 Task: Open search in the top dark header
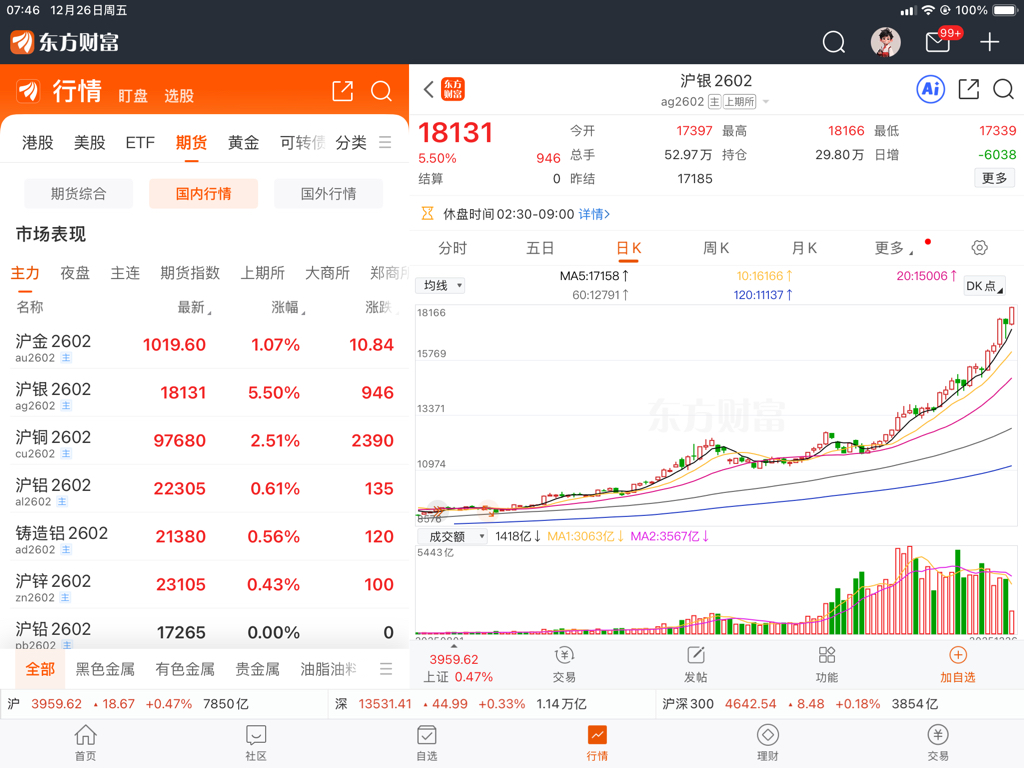click(833, 42)
